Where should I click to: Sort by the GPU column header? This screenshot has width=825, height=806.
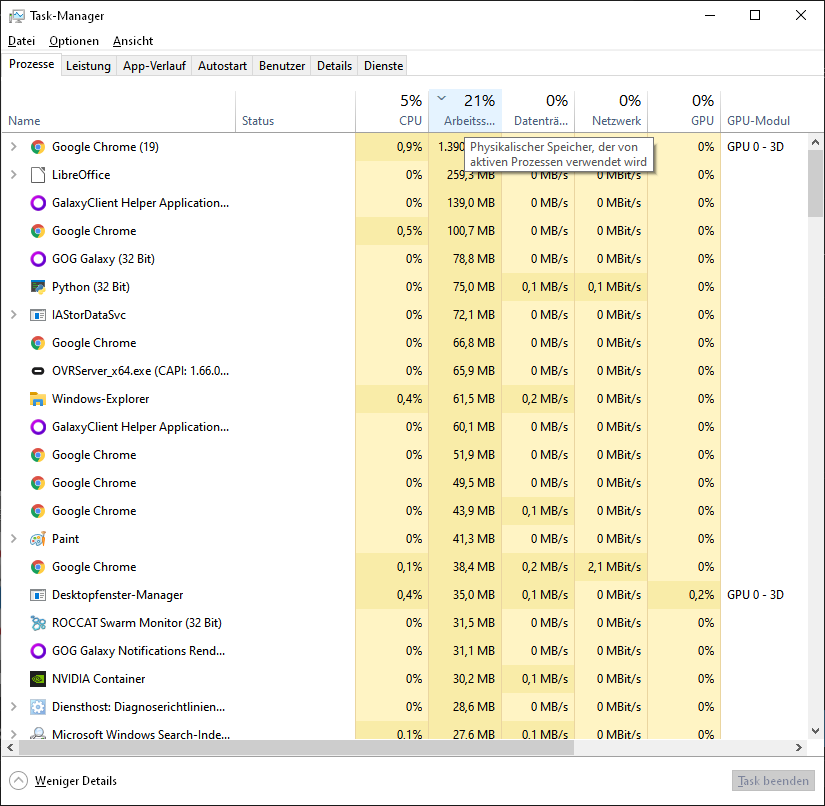tap(684, 111)
